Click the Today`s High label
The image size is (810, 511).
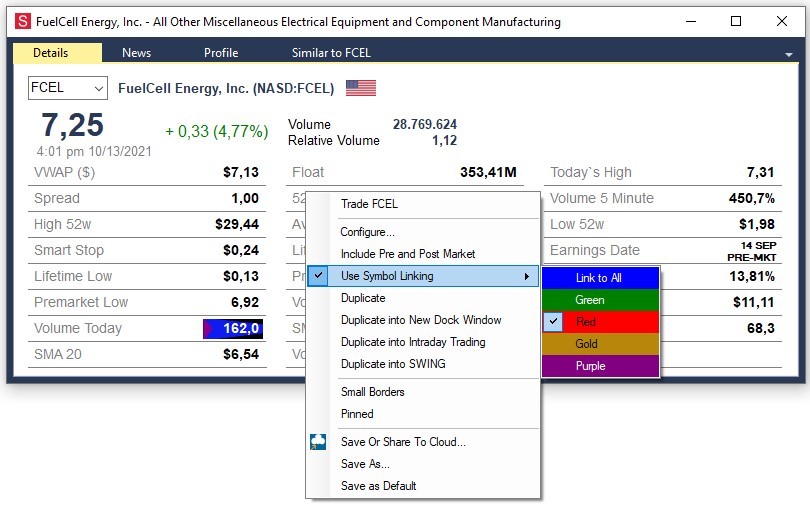click(590, 172)
